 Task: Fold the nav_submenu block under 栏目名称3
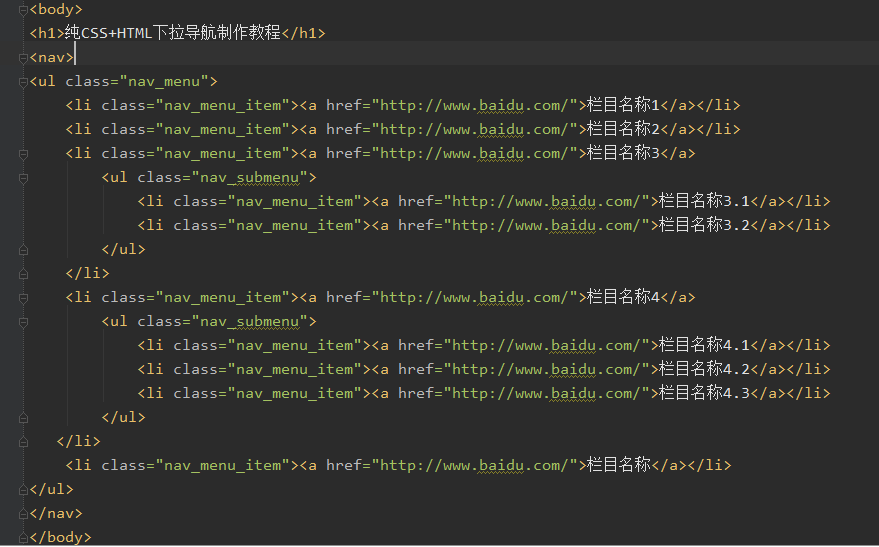tap(24, 178)
